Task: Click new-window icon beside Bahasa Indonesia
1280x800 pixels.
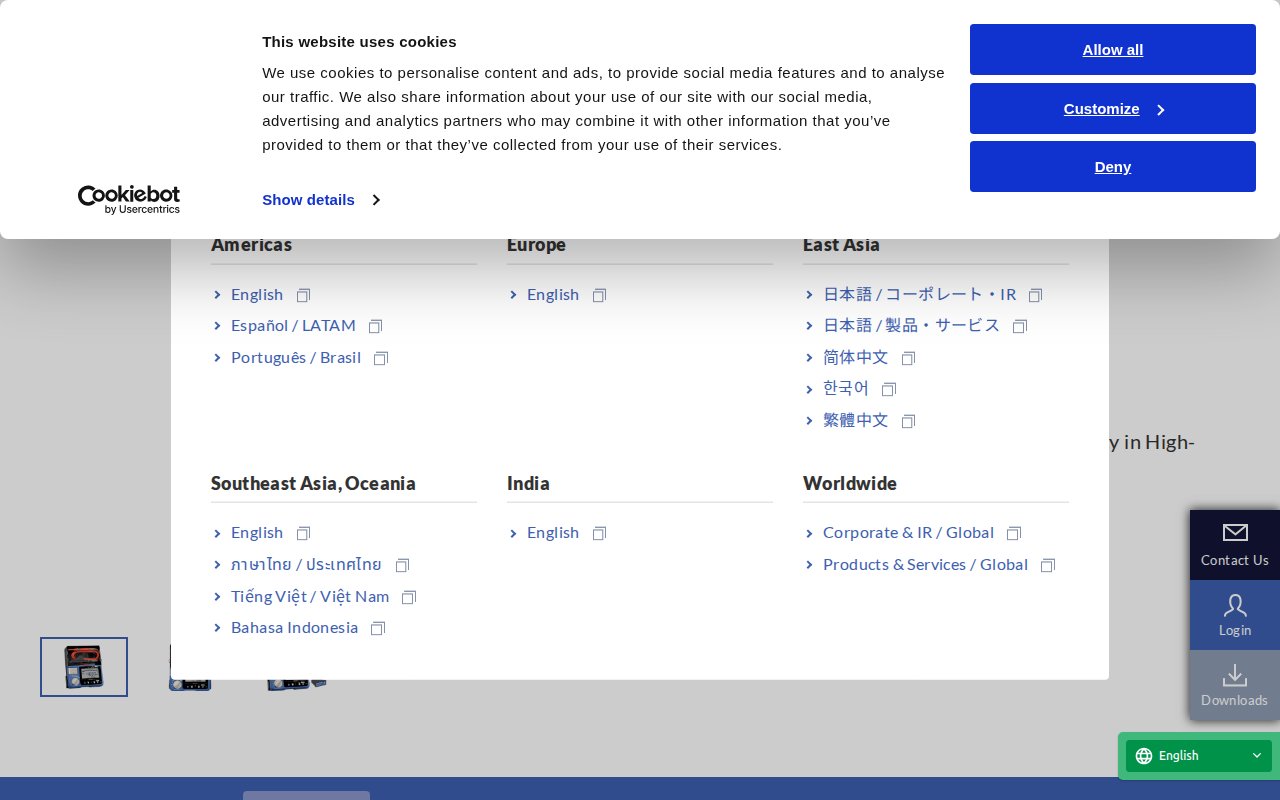Action: (x=378, y=628)
